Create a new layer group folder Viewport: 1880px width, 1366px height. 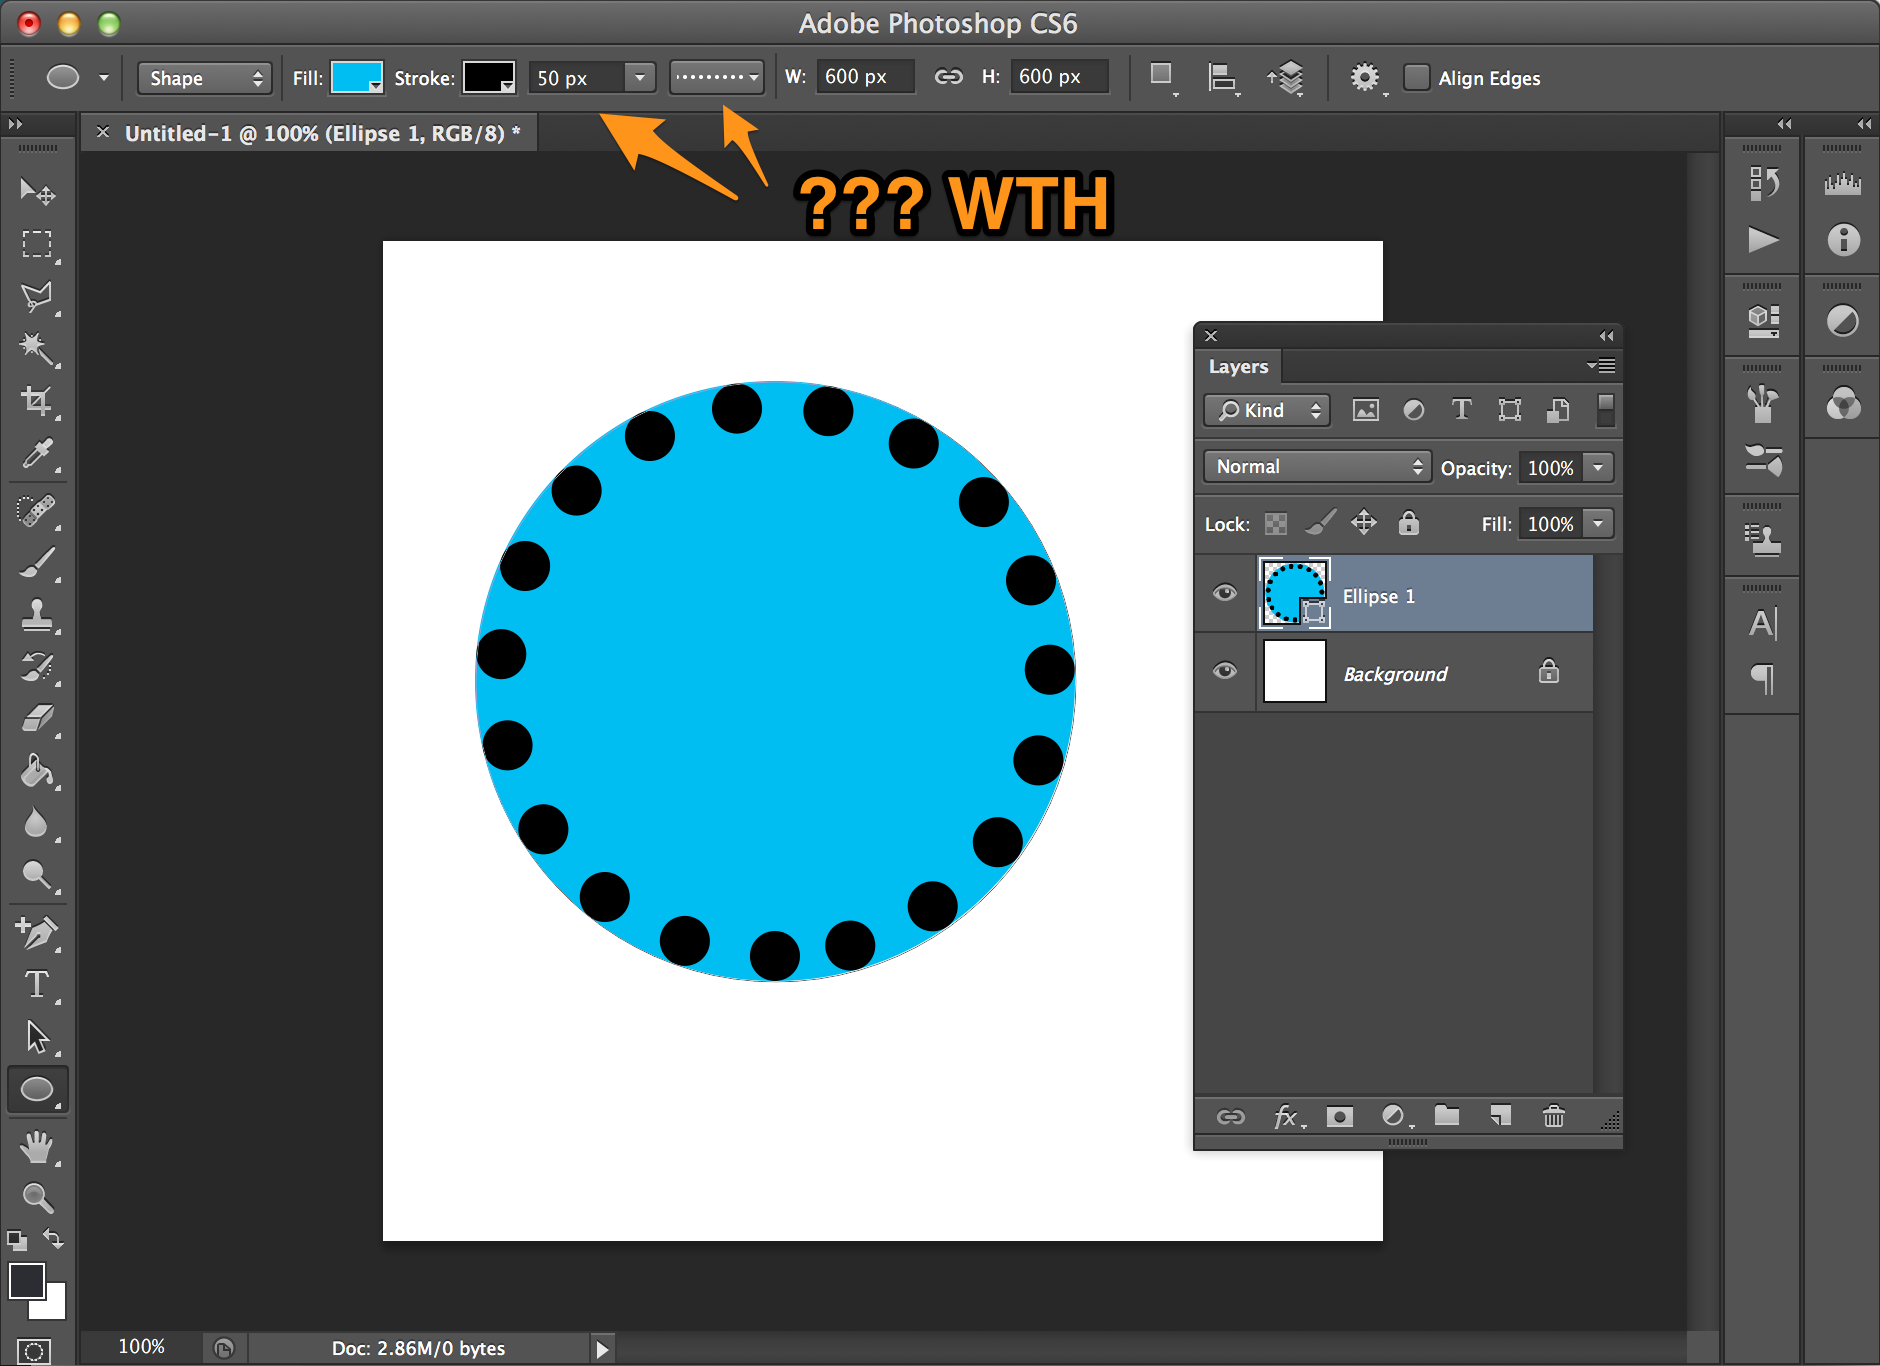point(1447,1116)
